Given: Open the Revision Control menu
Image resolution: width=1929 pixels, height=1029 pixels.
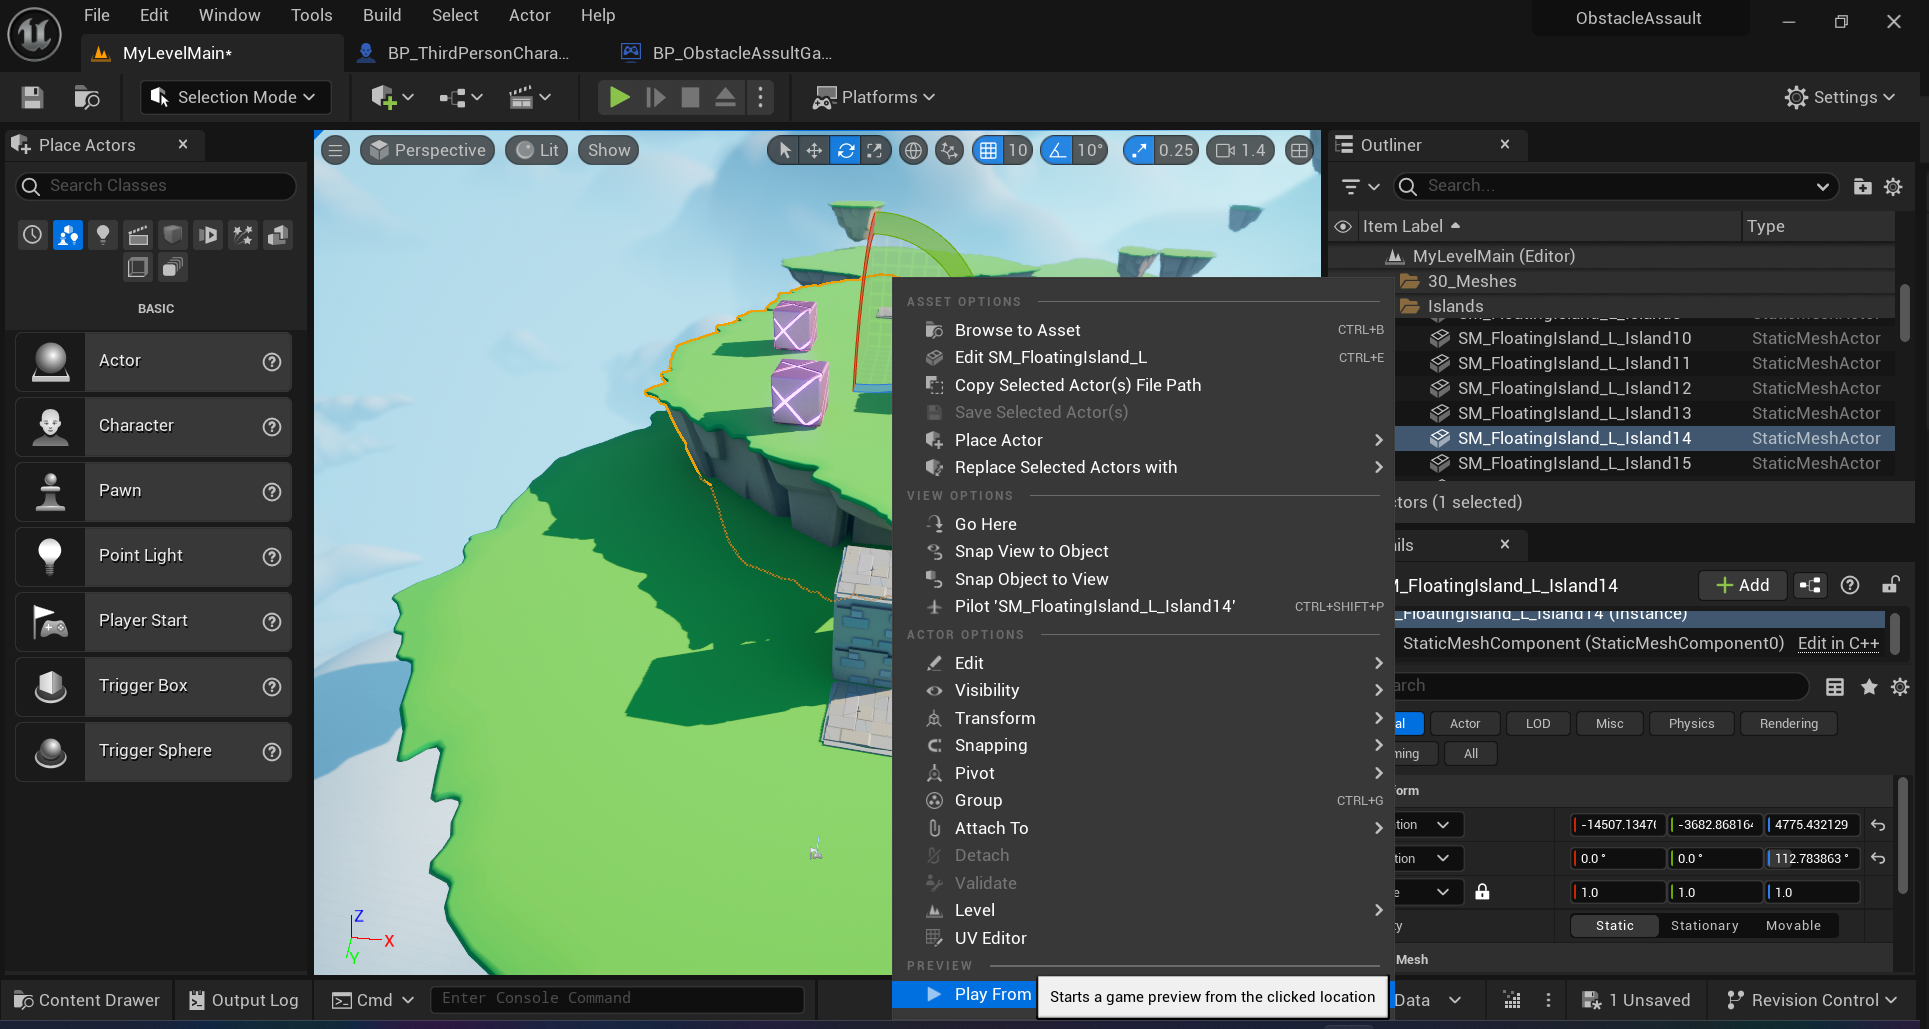Looking at the screenshot, I should [x=1811, y=1000].
